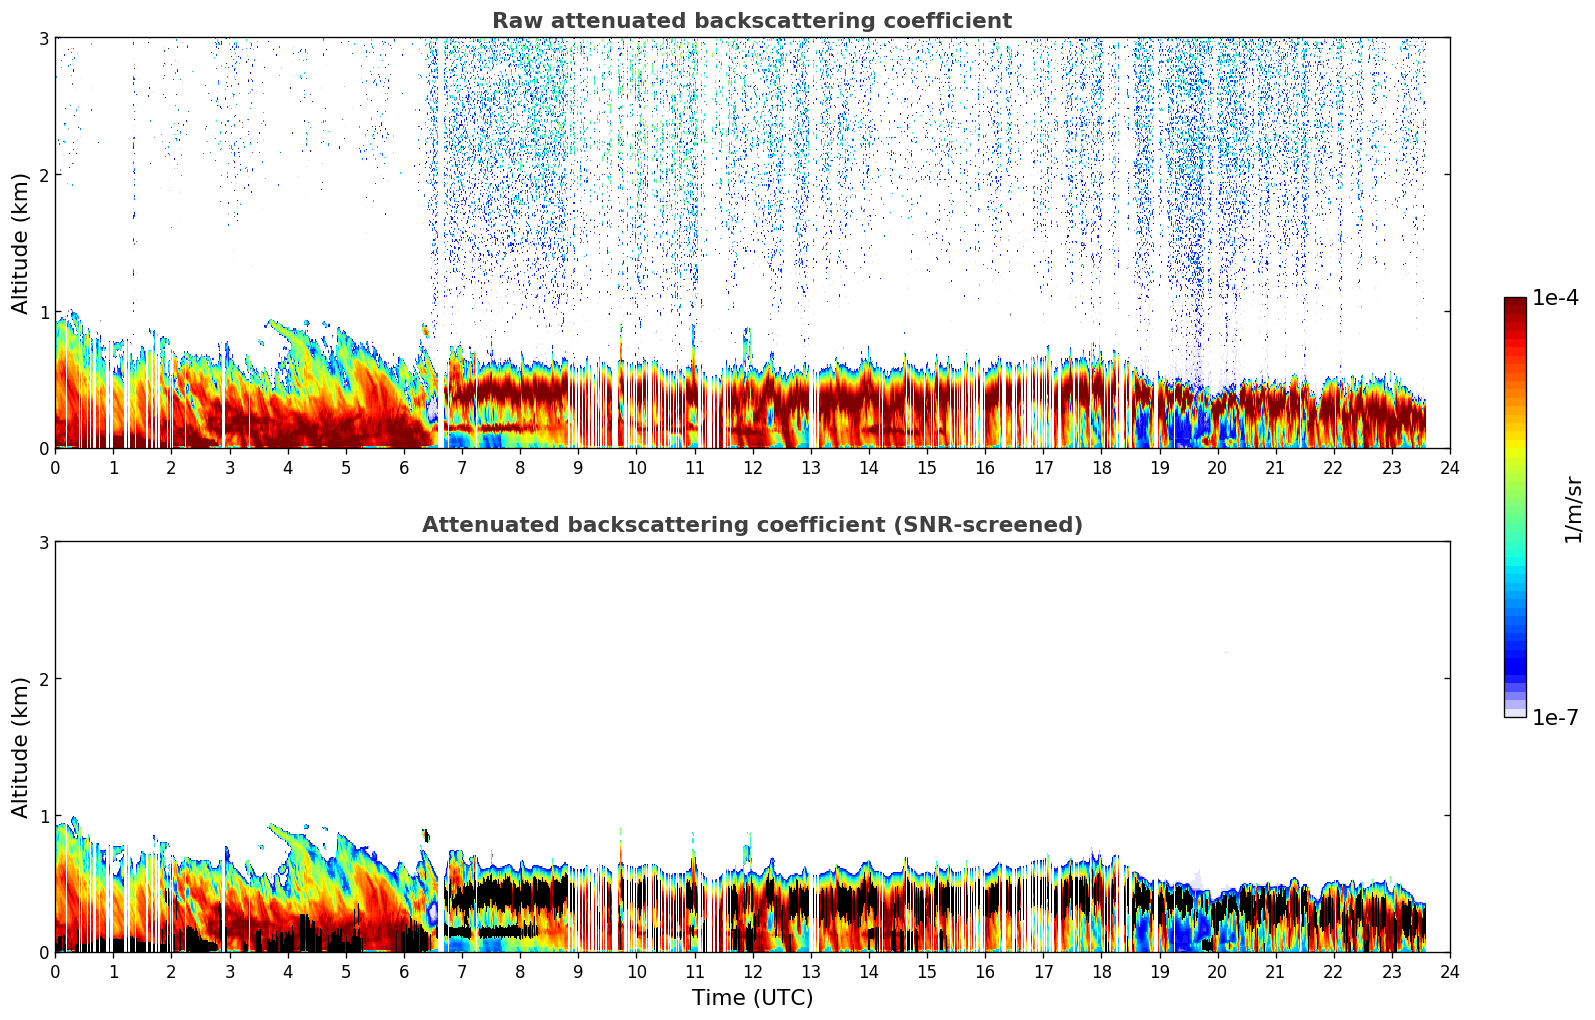Click altitude tick "2" on the raw plot

coord(44,175)
